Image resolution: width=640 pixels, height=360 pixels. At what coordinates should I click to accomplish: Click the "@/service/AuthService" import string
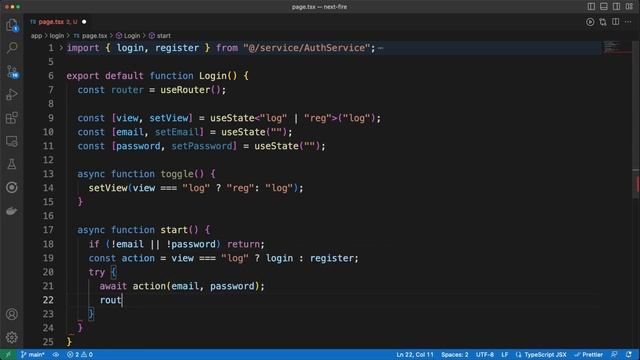click(x=307, y=48)
